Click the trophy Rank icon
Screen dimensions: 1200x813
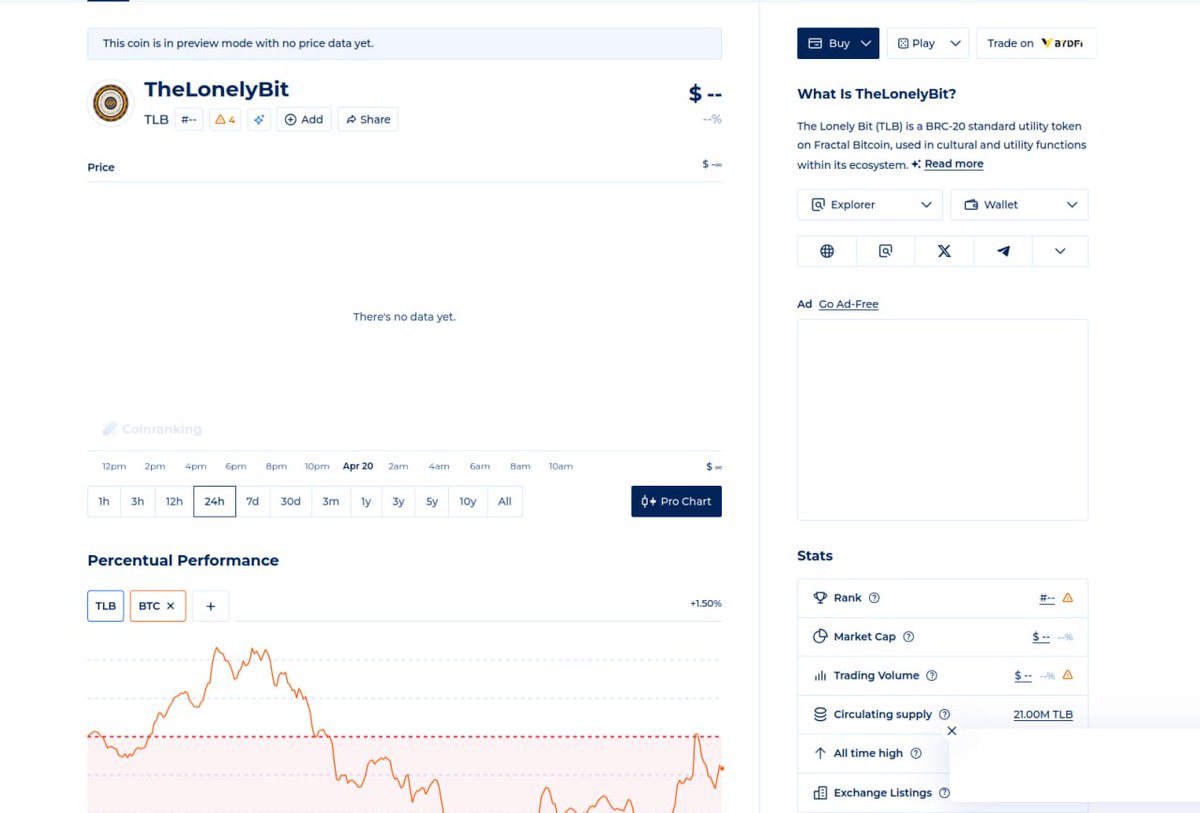[820, 598]
